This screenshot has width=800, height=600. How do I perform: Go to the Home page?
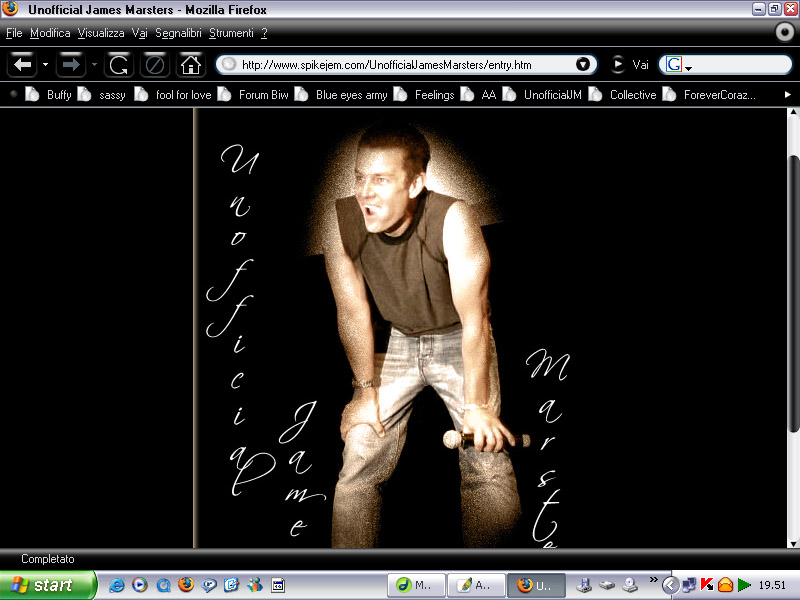(x=191, y=65)
